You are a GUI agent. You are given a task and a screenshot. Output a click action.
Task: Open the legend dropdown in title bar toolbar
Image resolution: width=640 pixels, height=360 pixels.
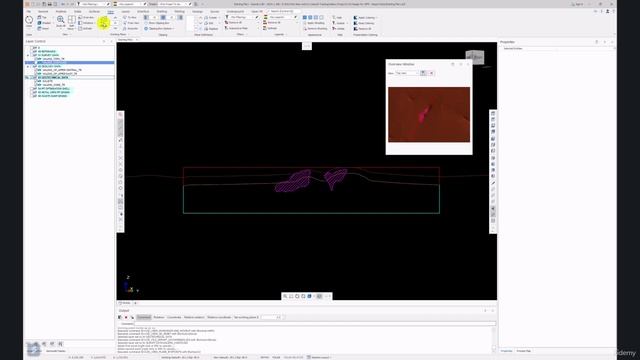[x=130, y=4]
